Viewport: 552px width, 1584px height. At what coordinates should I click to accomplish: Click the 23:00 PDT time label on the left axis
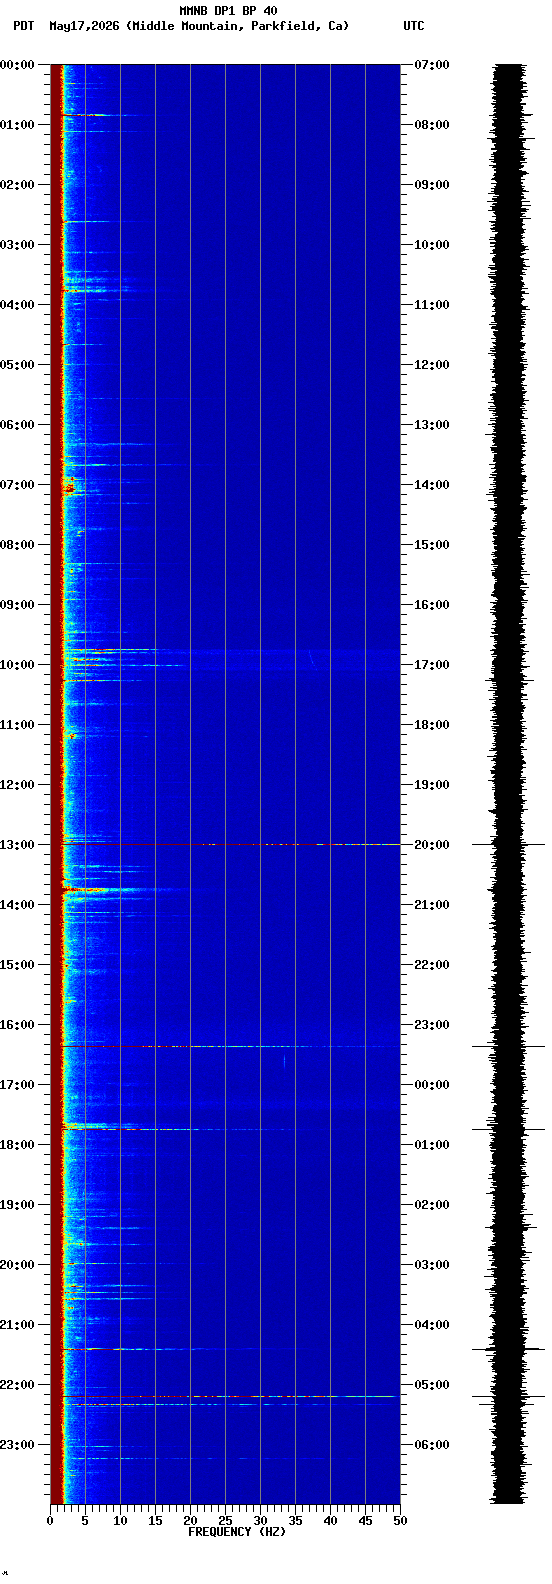17,1445
